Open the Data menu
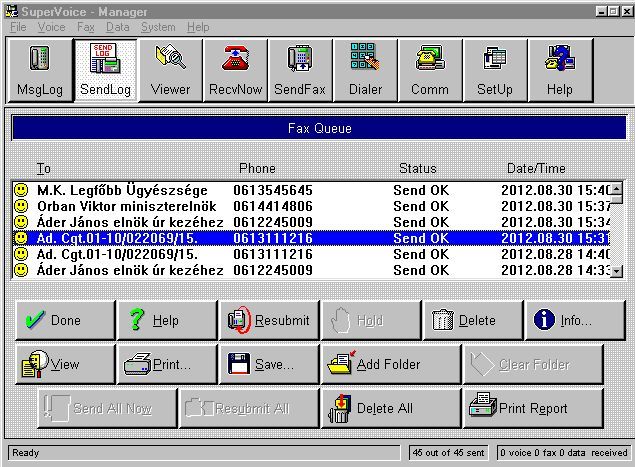 pyautogui.click(x=117, y=27)
